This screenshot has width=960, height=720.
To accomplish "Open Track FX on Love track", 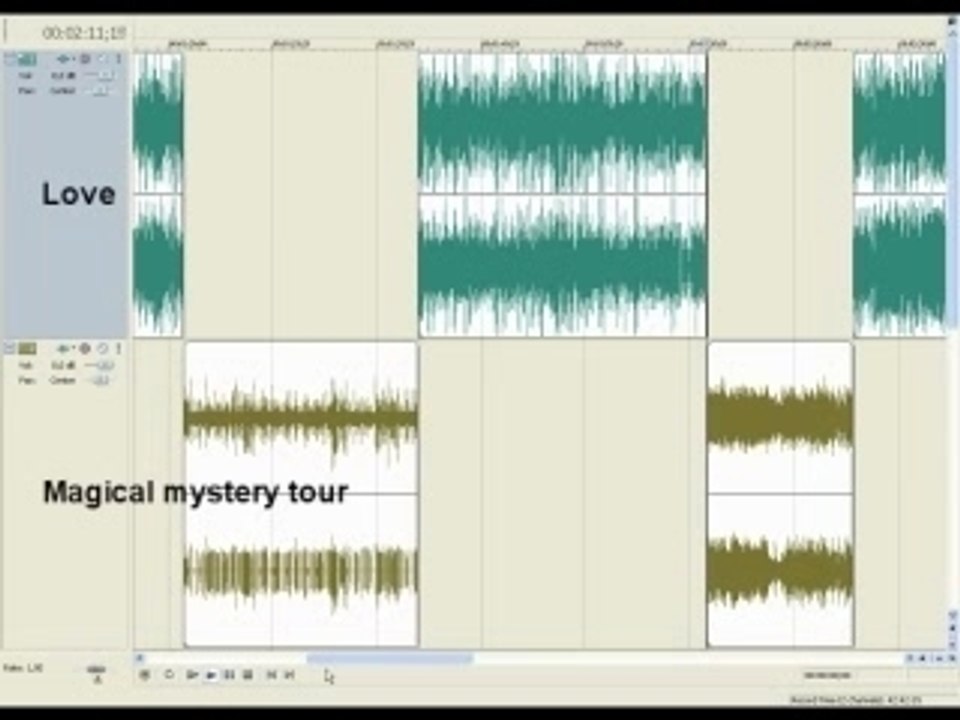I will tap(62, 59).
